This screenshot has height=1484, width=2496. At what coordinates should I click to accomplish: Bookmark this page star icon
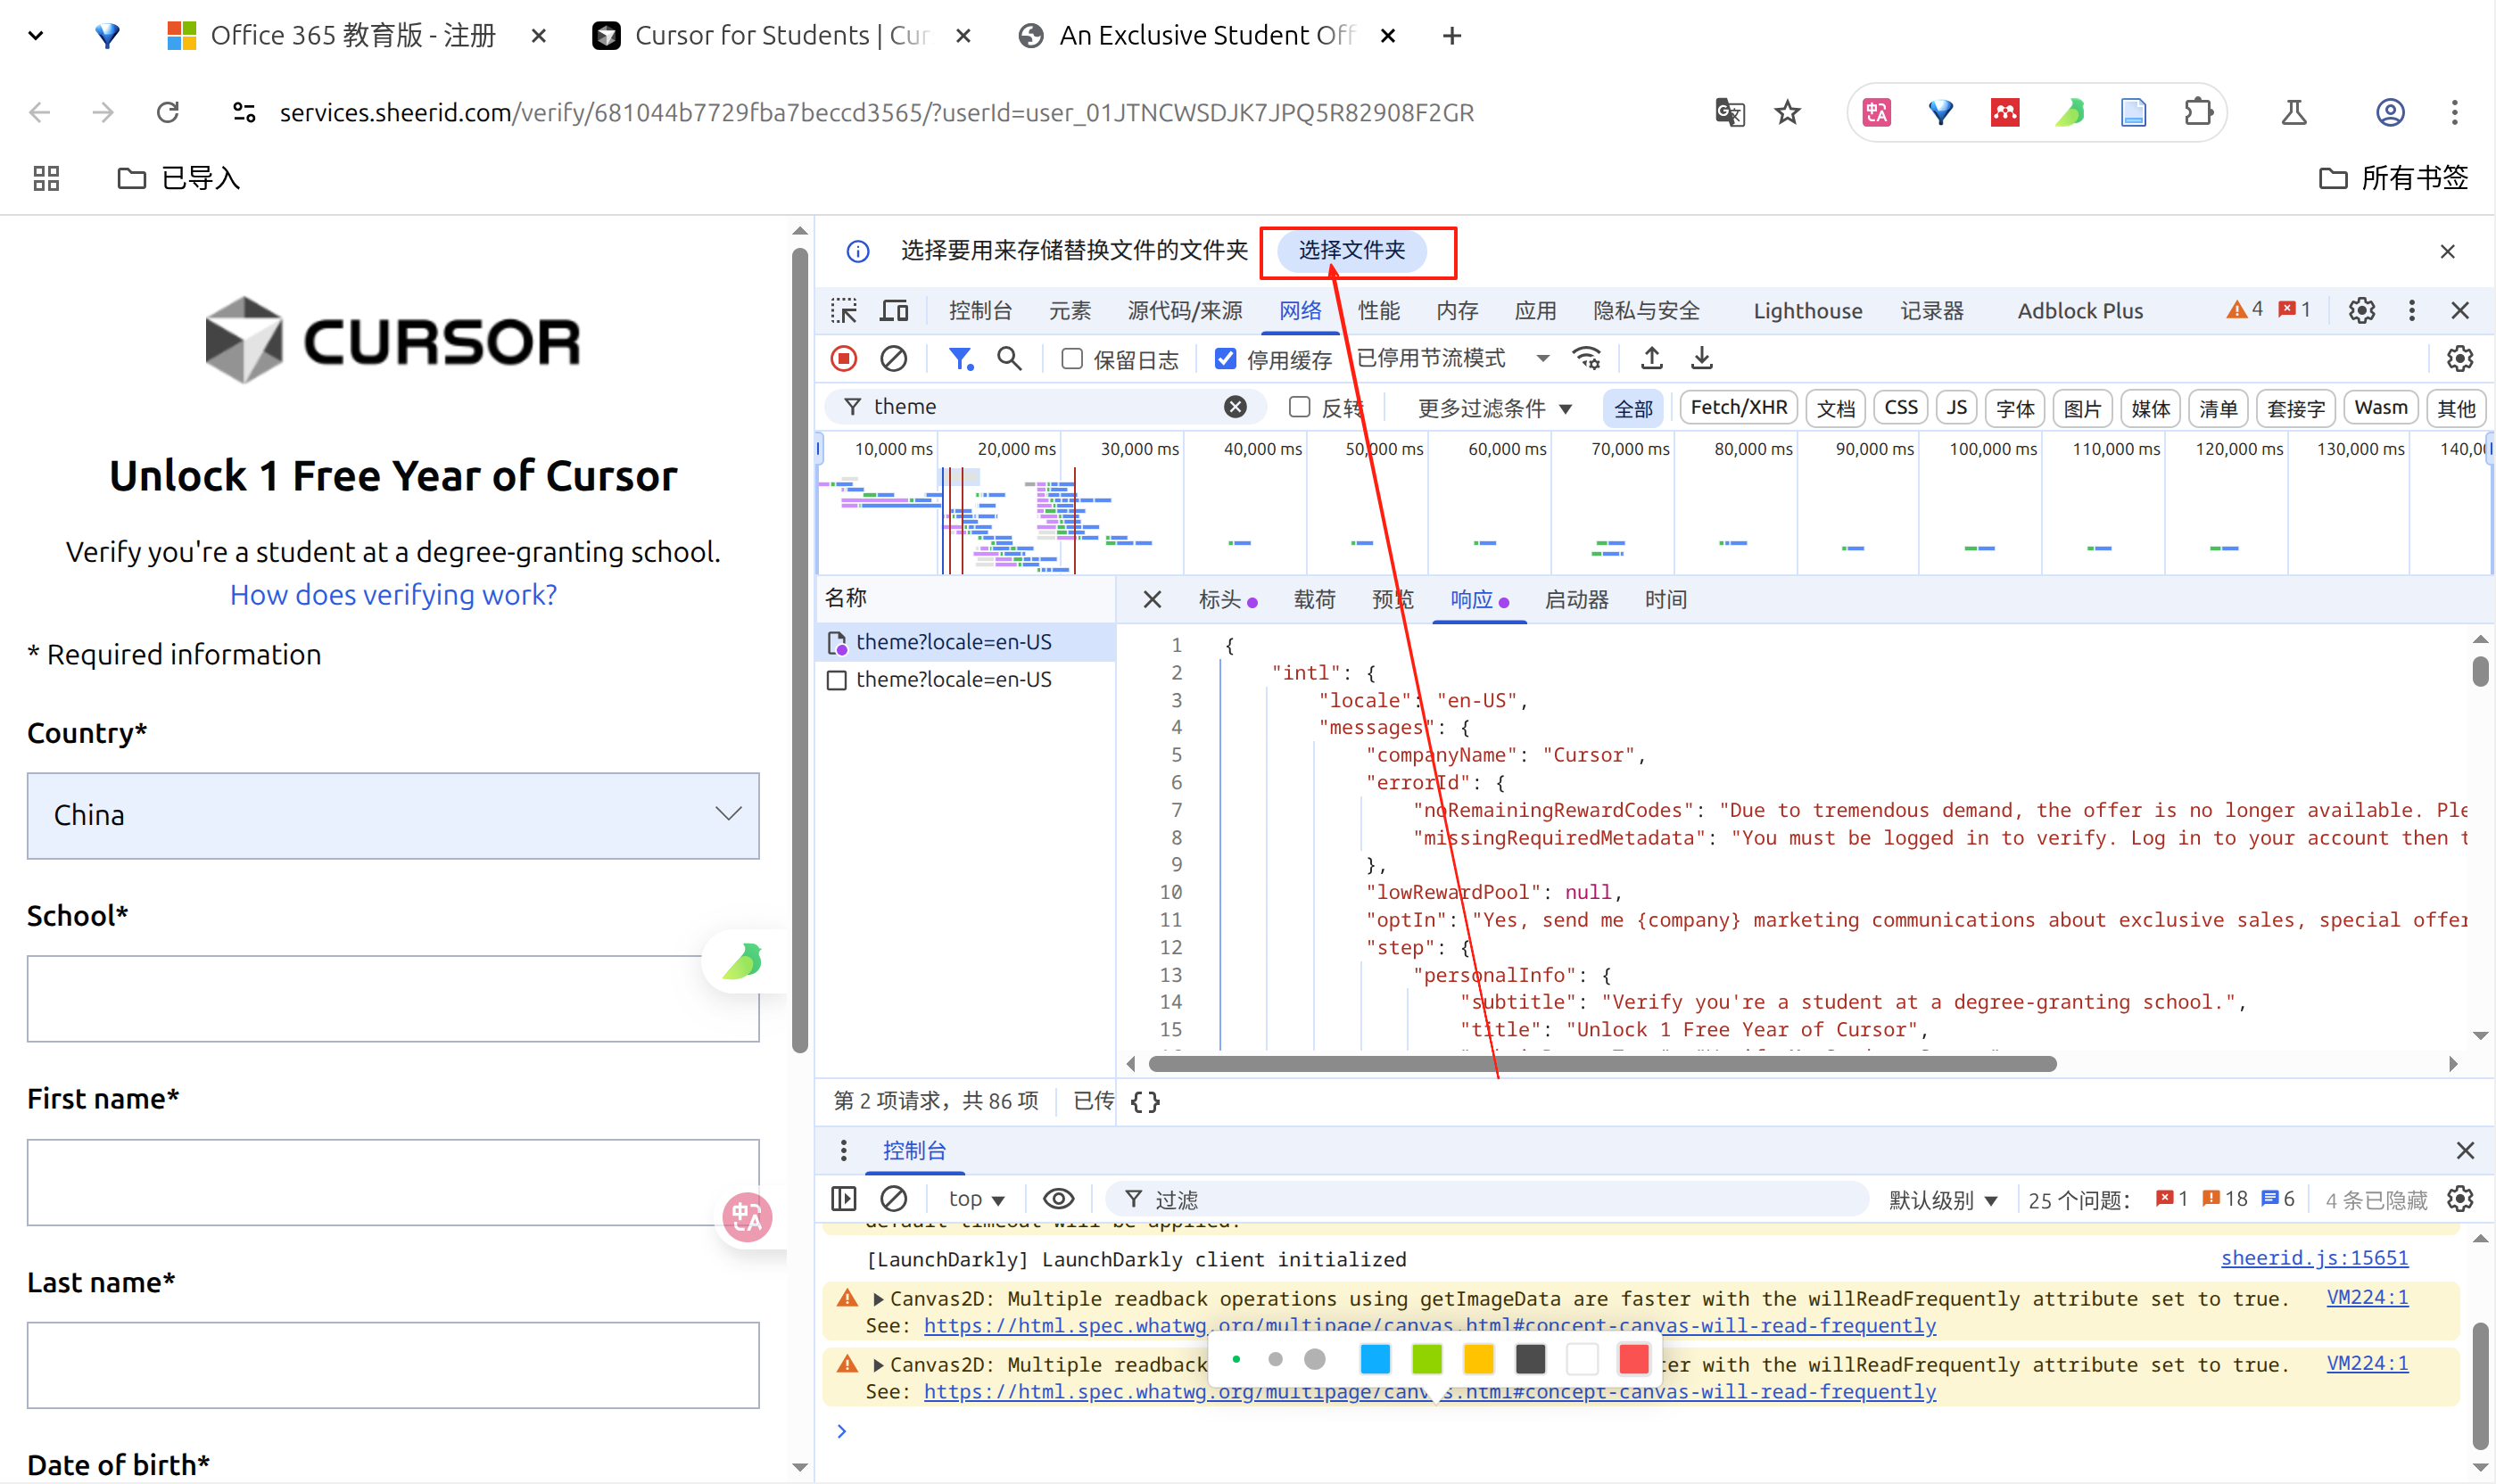1787,113
